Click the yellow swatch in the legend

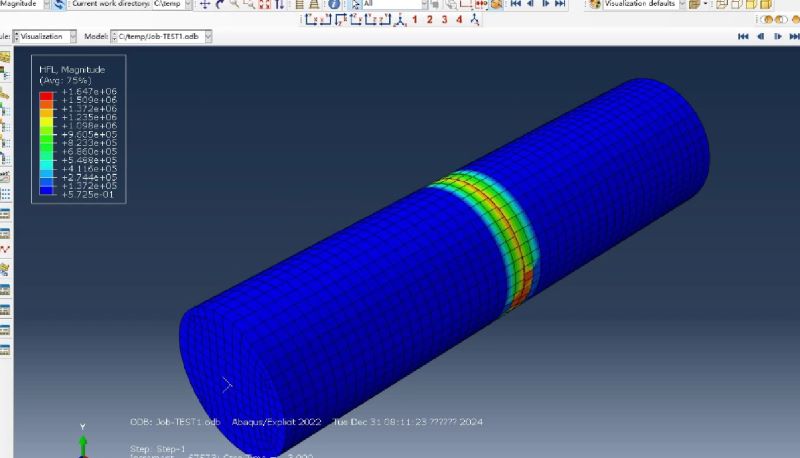46,121
